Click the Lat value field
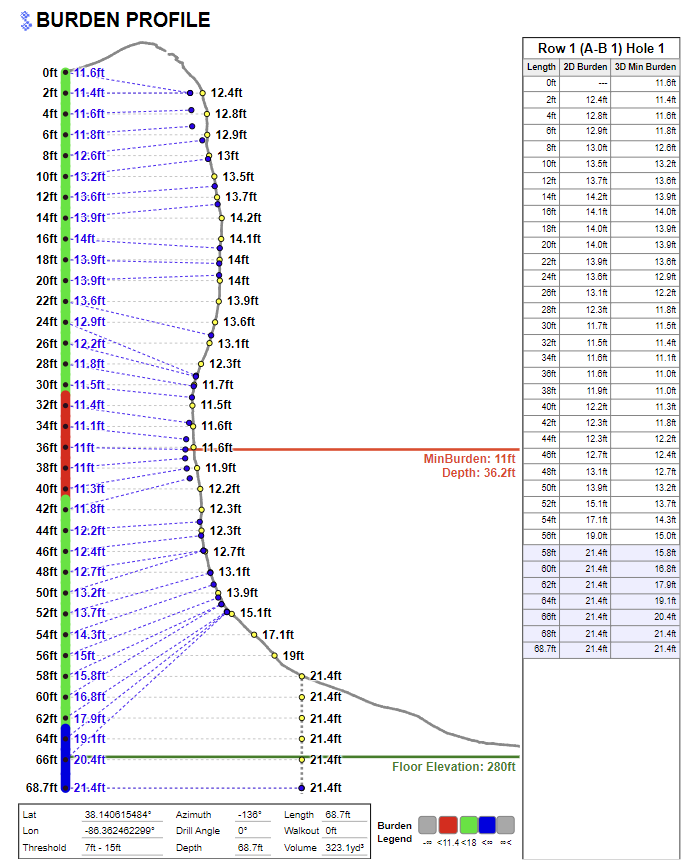The width and height of the screenshot is (685, 862). coord(122,815)
